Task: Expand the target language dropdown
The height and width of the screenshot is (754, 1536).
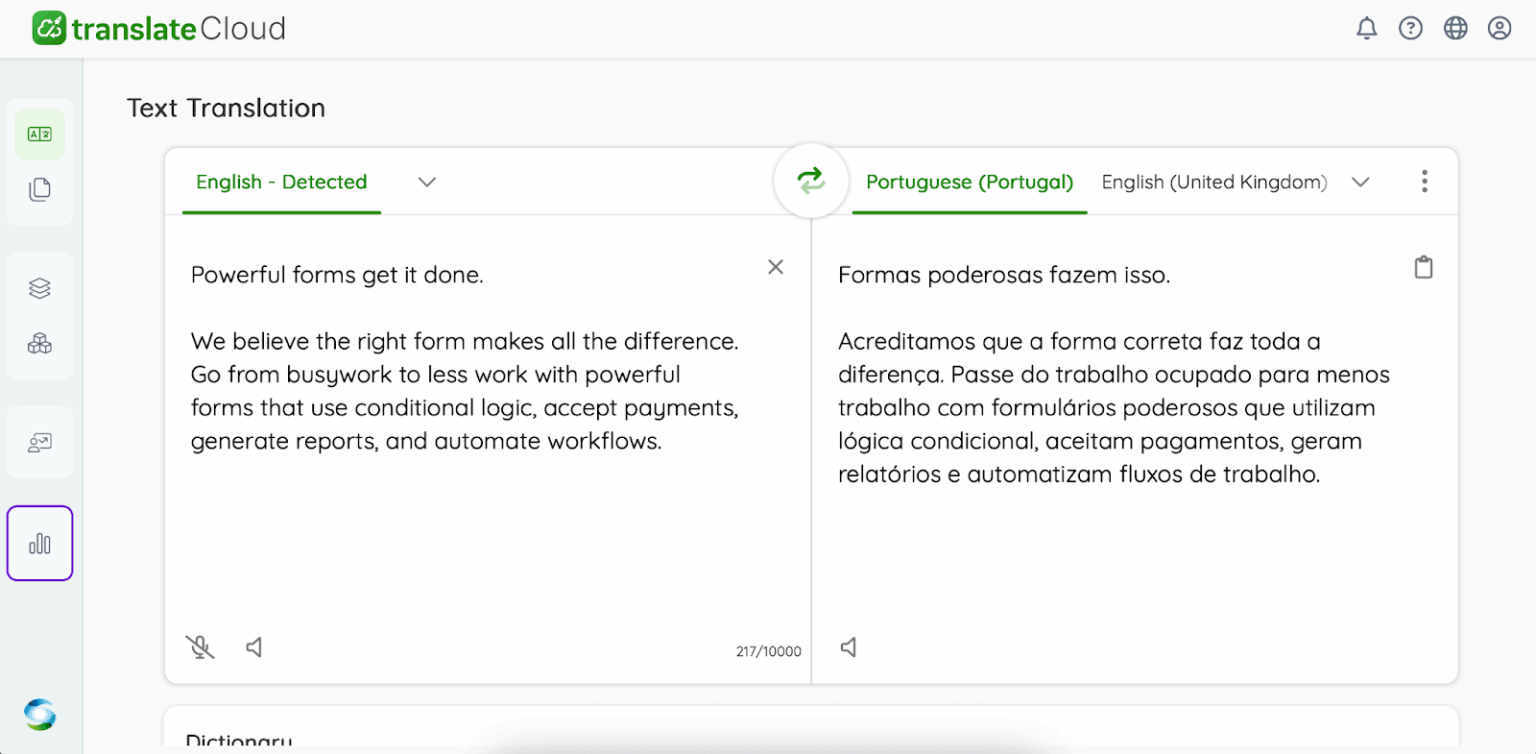Action: coord(1360,182)
